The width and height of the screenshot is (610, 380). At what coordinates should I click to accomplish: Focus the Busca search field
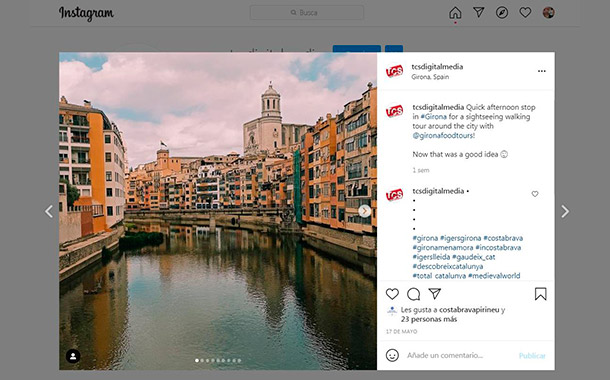(x=307, y=12)
